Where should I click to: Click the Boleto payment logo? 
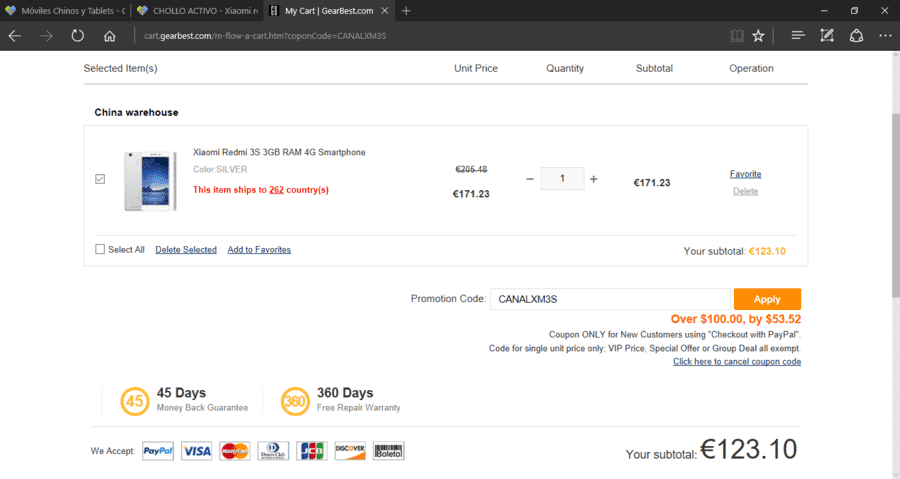coord(389,451)
